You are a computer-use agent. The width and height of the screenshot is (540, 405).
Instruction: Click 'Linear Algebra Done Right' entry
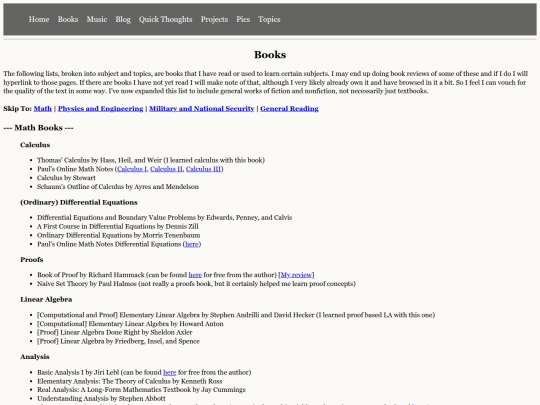(115, 332)
